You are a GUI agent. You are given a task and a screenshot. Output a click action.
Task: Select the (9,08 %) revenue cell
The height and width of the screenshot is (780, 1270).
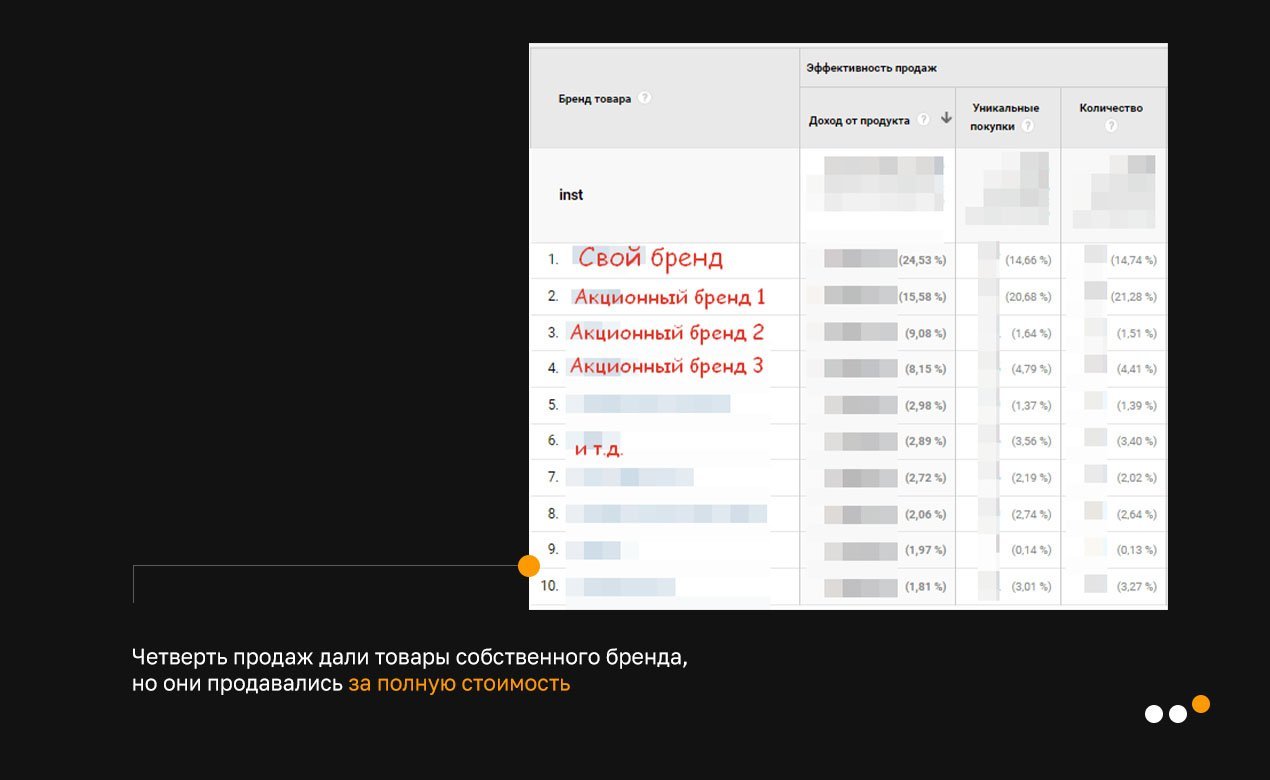(925, 333)
